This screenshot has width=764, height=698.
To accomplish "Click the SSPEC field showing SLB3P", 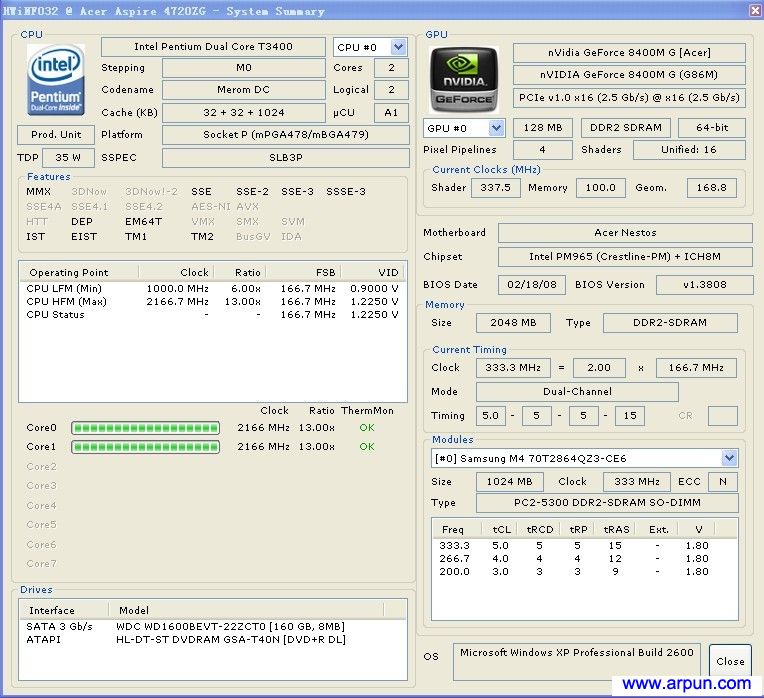I will [x=285, y=158].
